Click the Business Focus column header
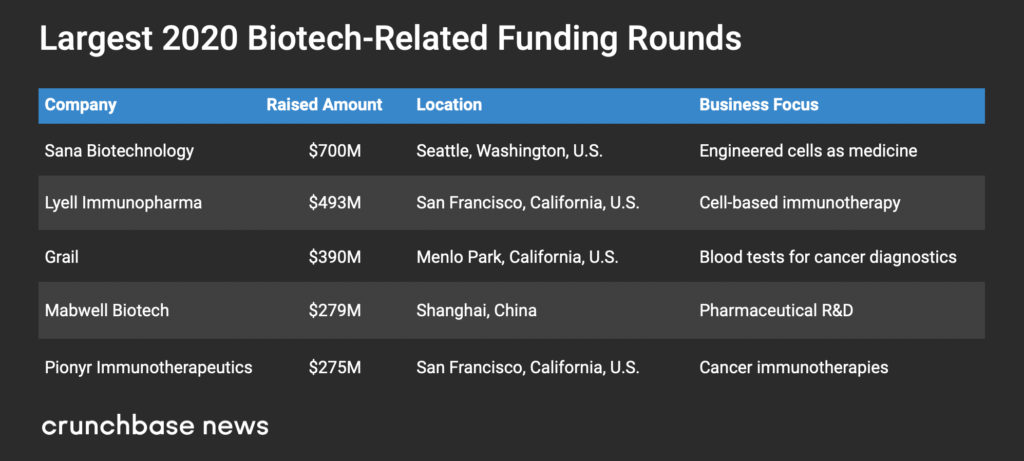This screenshot has width=1024, height=461. [x=759, y=104]
